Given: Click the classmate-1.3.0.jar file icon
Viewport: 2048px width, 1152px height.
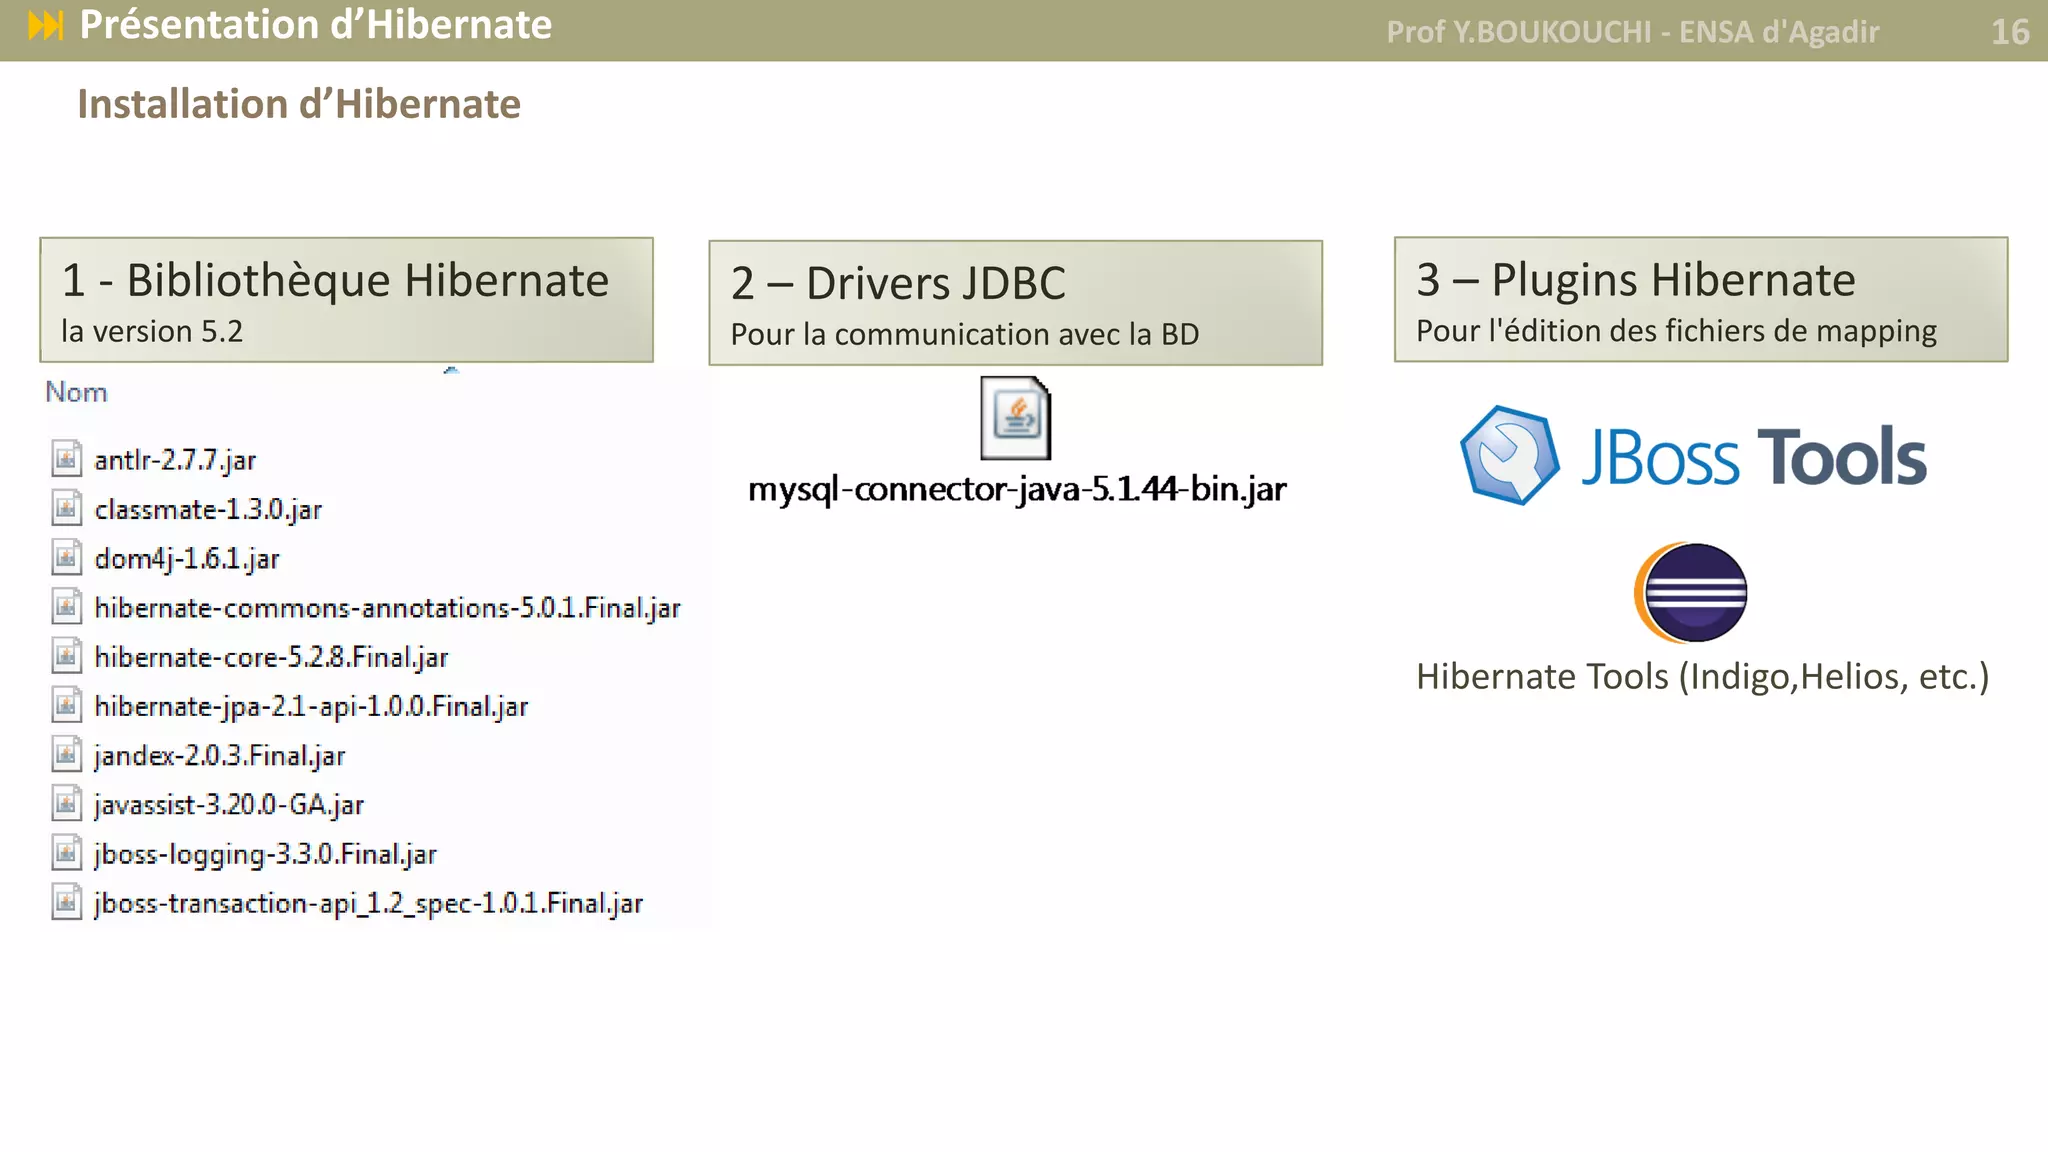Looking at the screenshot, I should pos(66,507).
